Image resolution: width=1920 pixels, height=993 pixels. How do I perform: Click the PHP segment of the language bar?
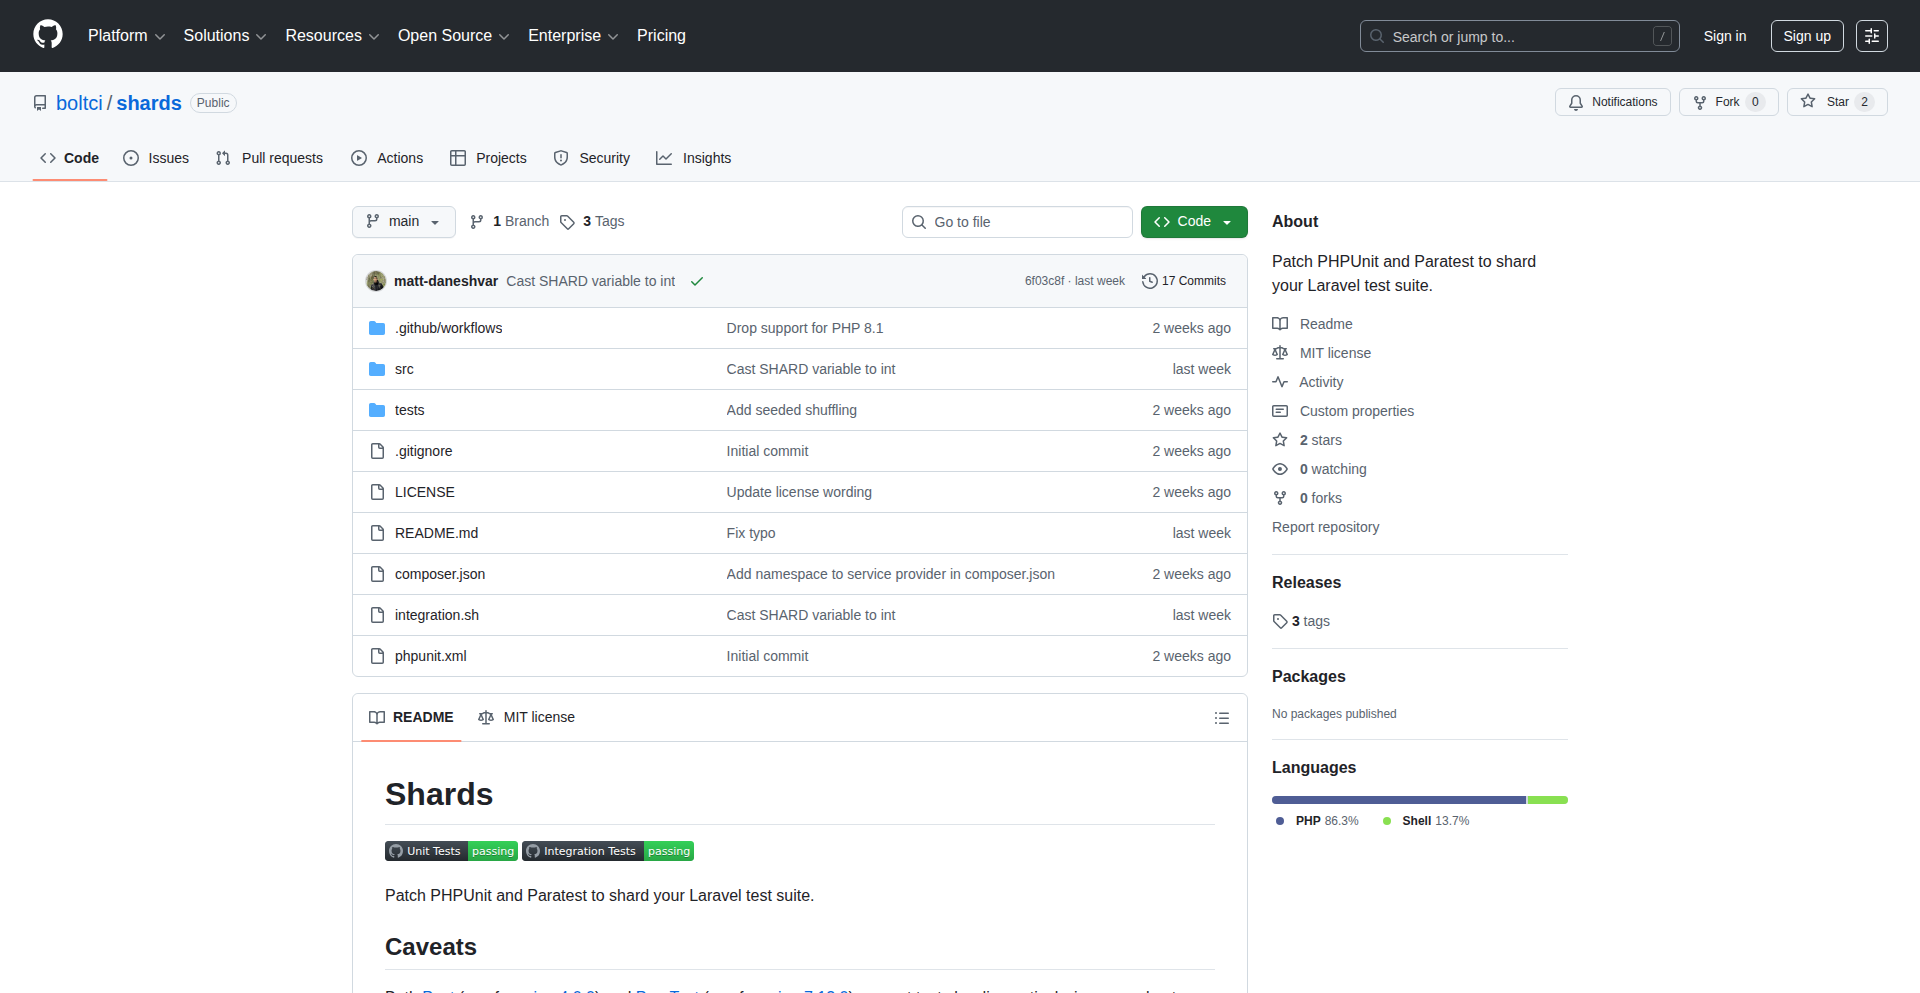click(1397, 800)
